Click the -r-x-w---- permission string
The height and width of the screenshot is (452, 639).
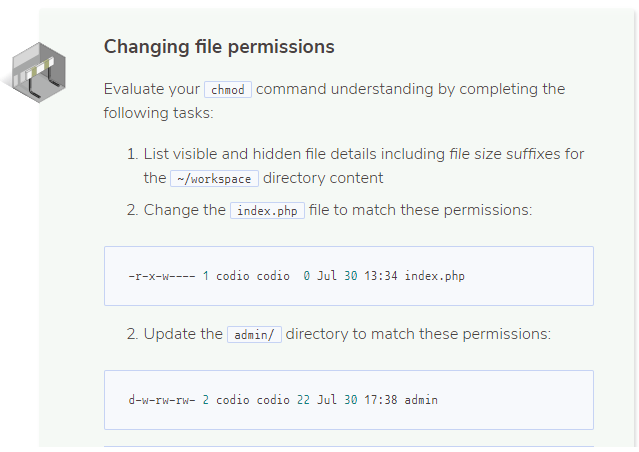click(162, 276)
